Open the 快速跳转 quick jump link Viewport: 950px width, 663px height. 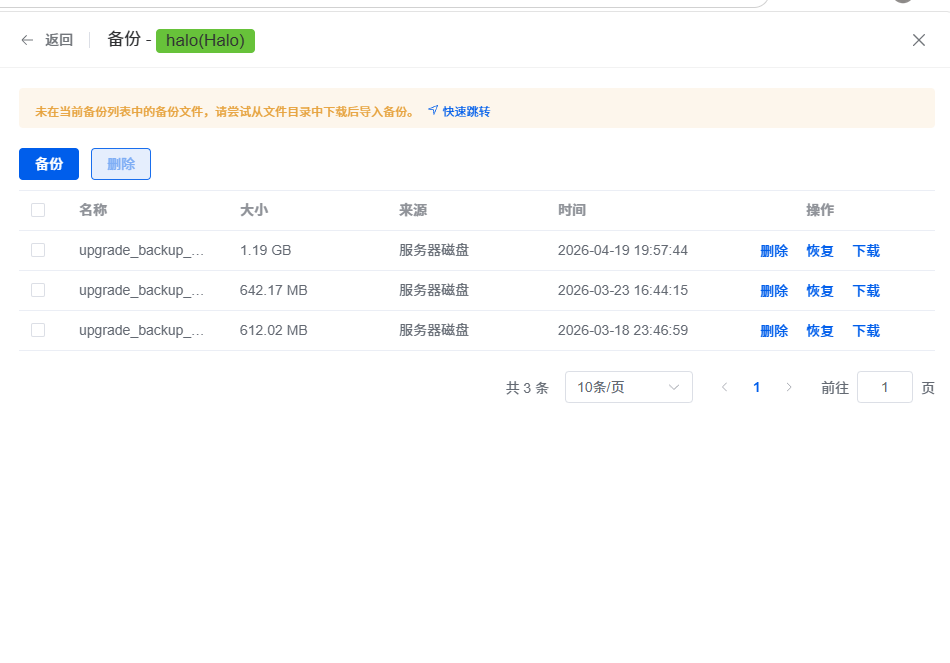[x=464, y=112]
